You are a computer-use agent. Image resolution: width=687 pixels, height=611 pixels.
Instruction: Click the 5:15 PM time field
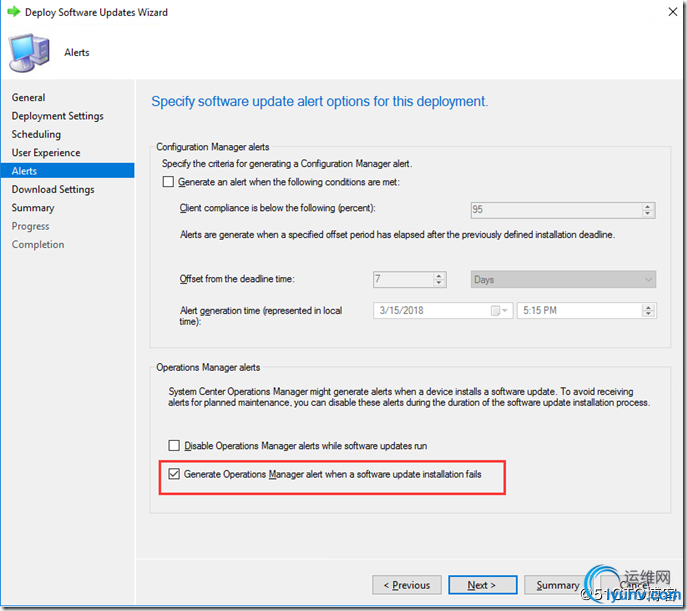pyautogui.click(x=579, y=311)
